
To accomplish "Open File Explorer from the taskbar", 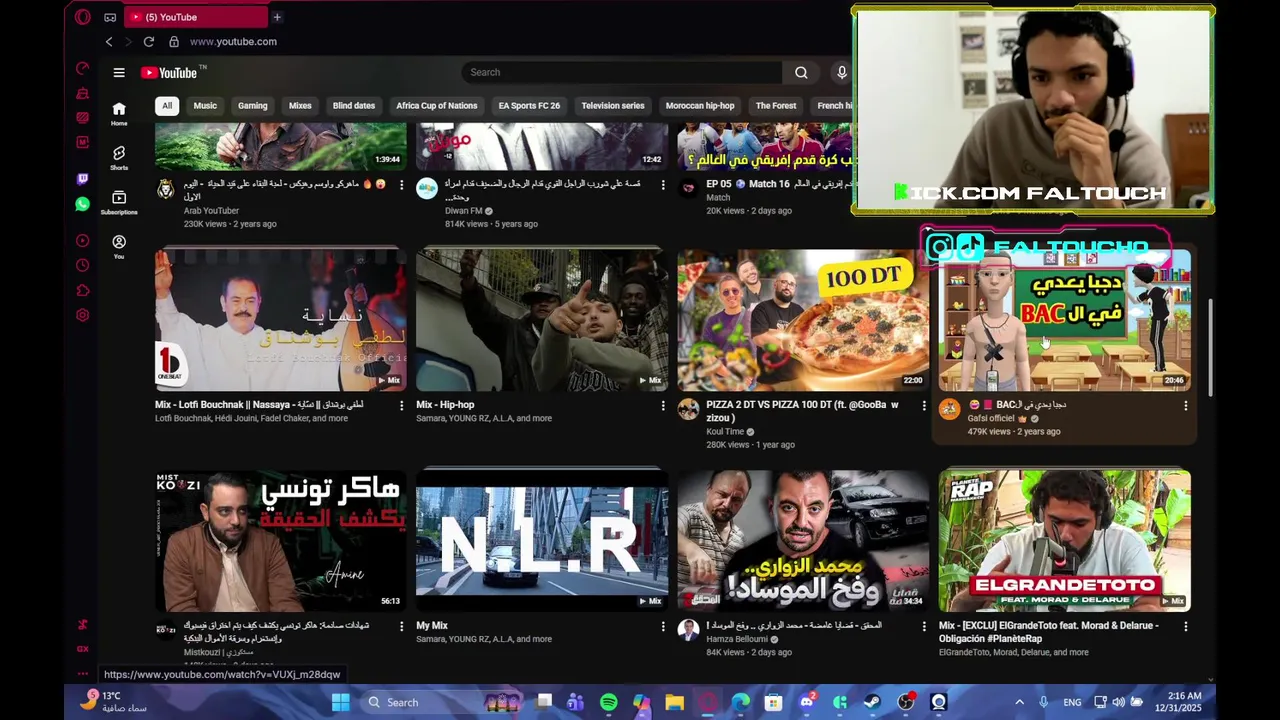I will click(x=675, y=702).
